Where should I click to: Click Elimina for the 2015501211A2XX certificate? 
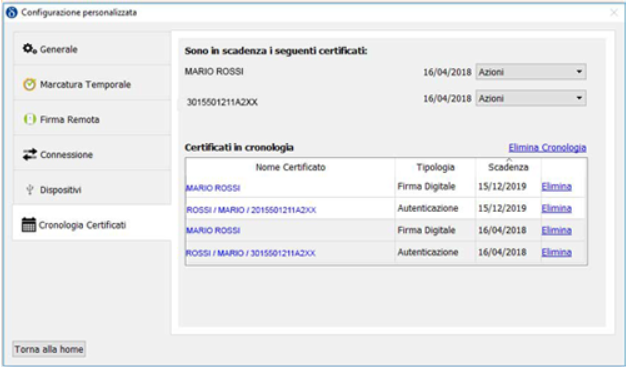click(x=556, y=208)
